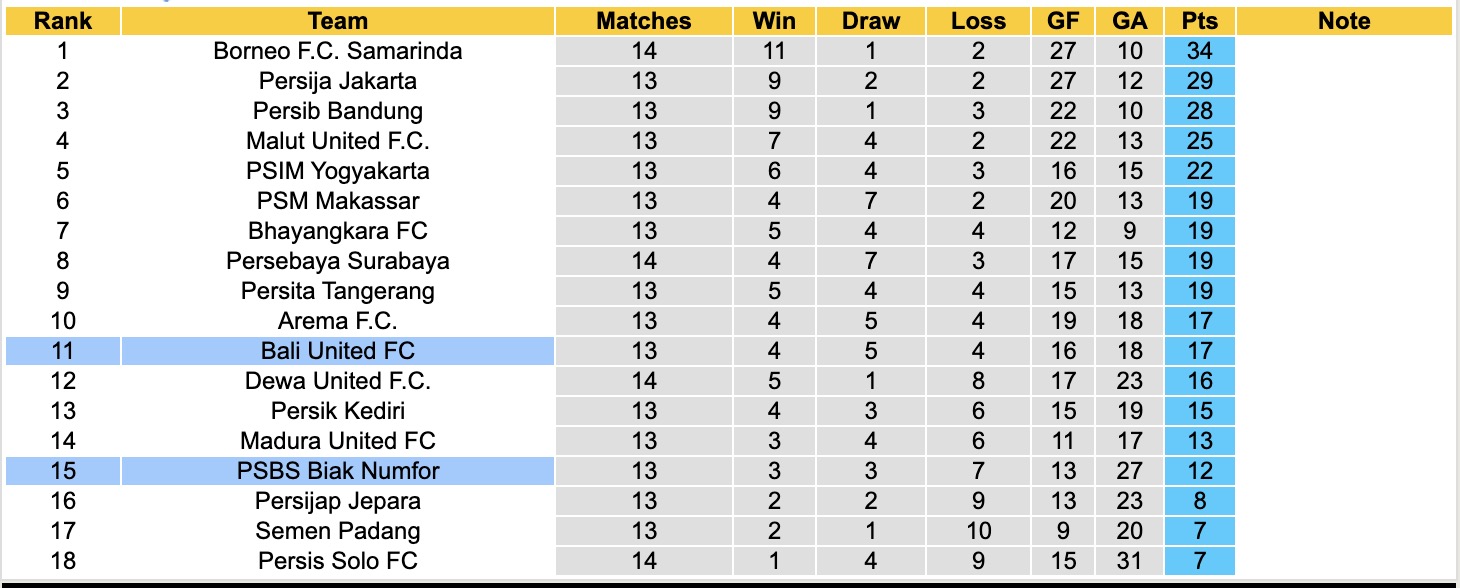Click the Loss column header
1460x588 pixels.
(x=977, y=21)
